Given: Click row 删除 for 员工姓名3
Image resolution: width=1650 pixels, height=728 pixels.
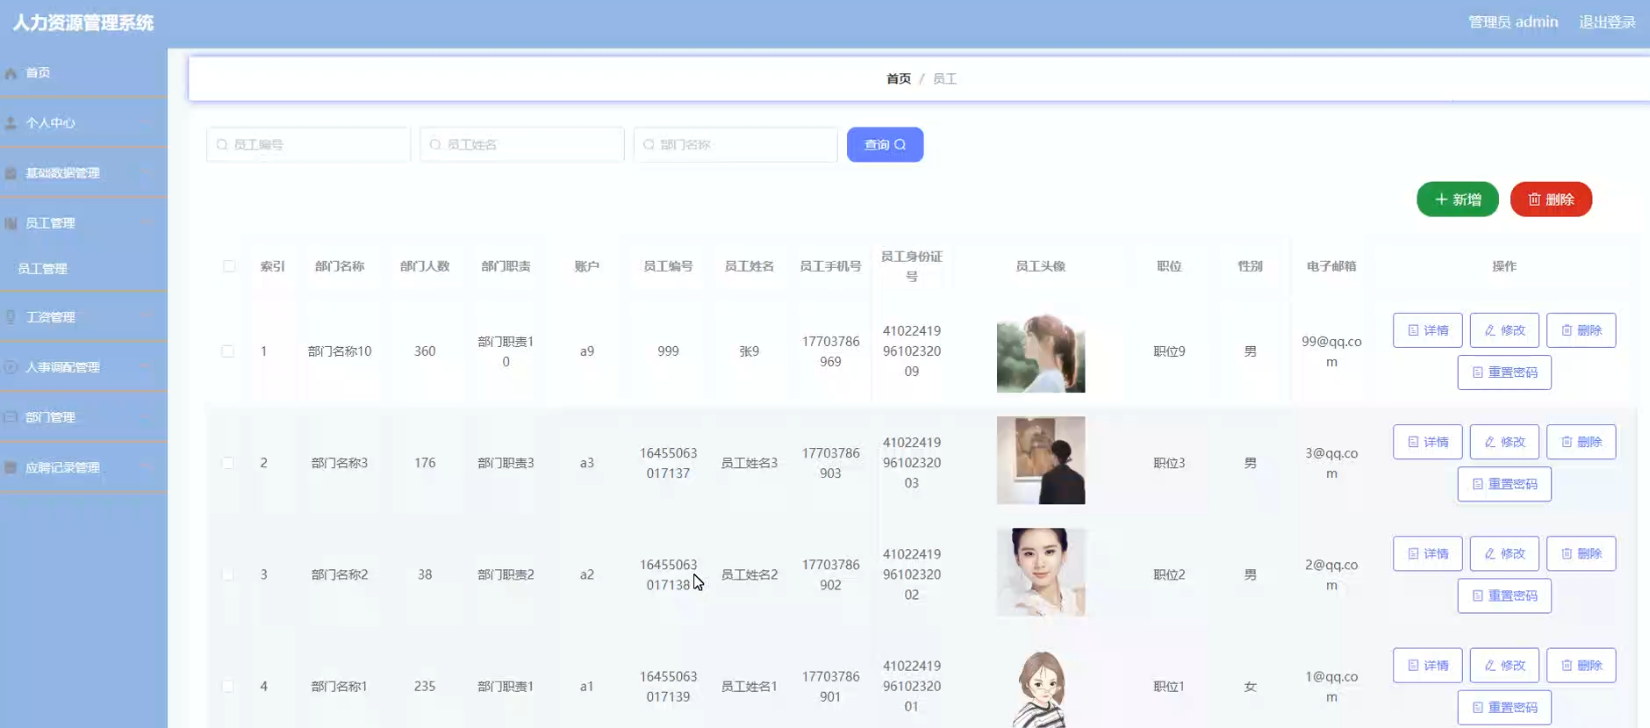Looking at the screenshot, I should 1581,442.
